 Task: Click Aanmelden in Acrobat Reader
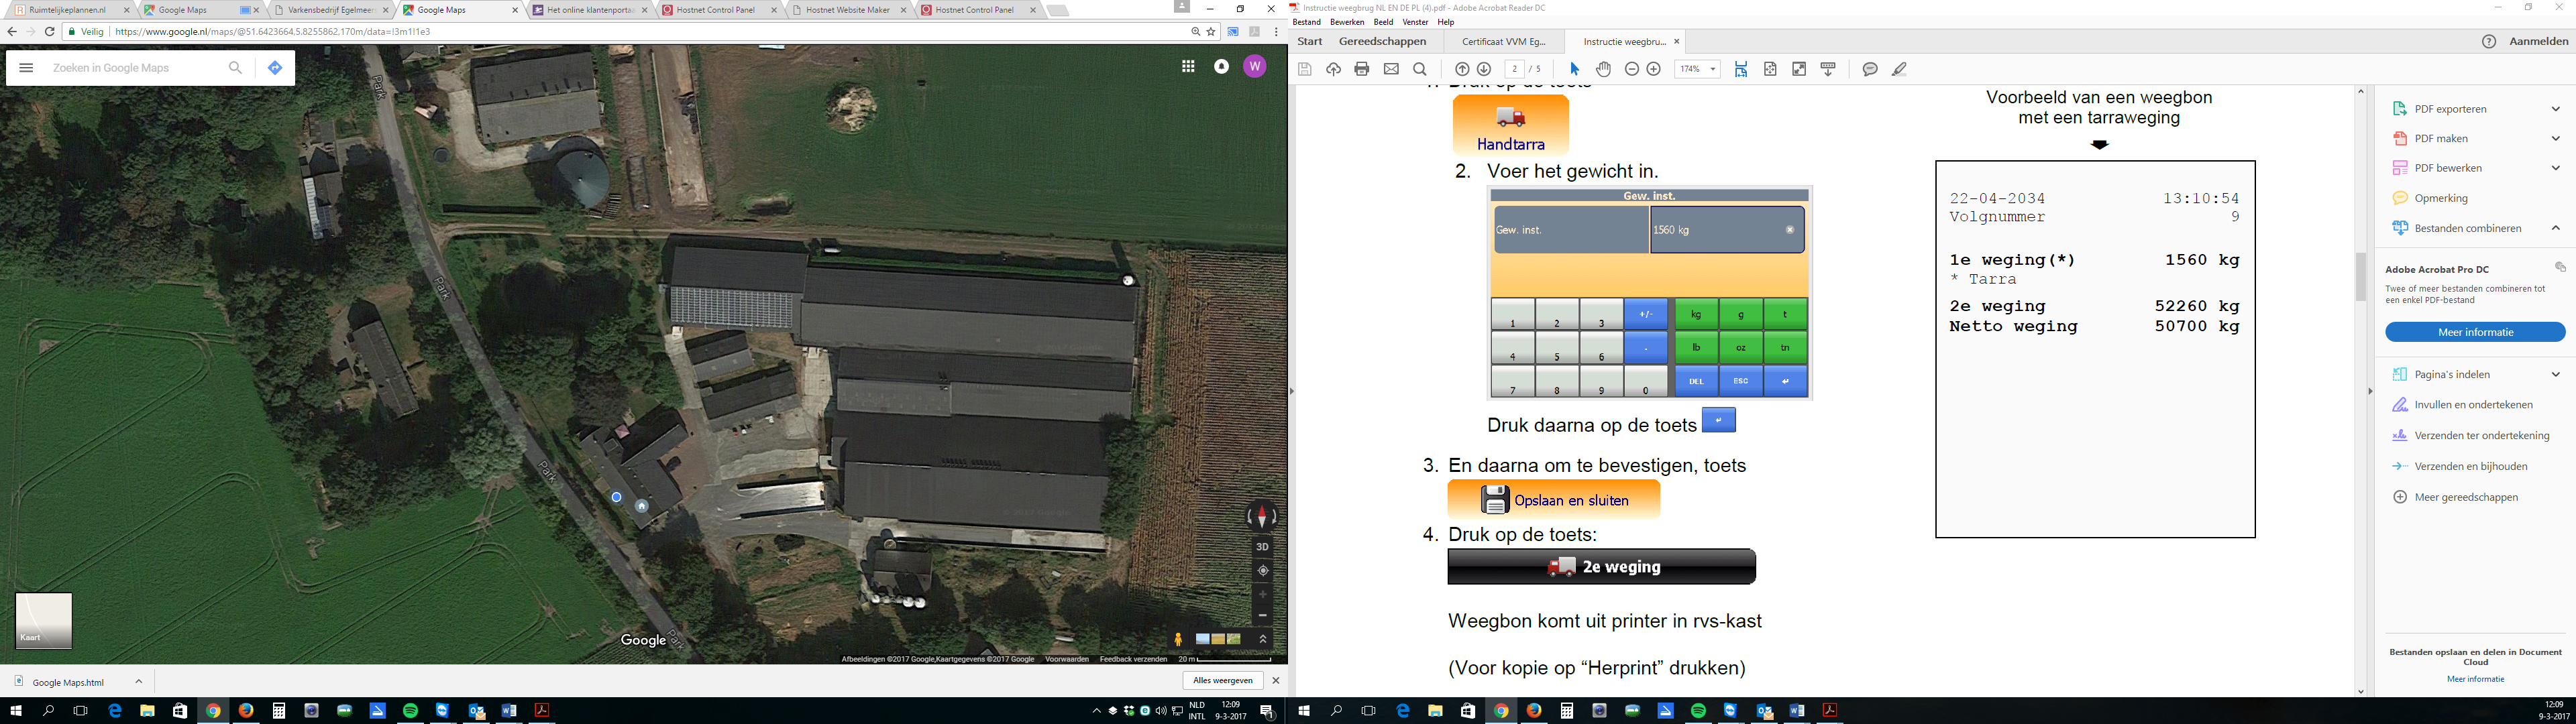click(2539, 41)
